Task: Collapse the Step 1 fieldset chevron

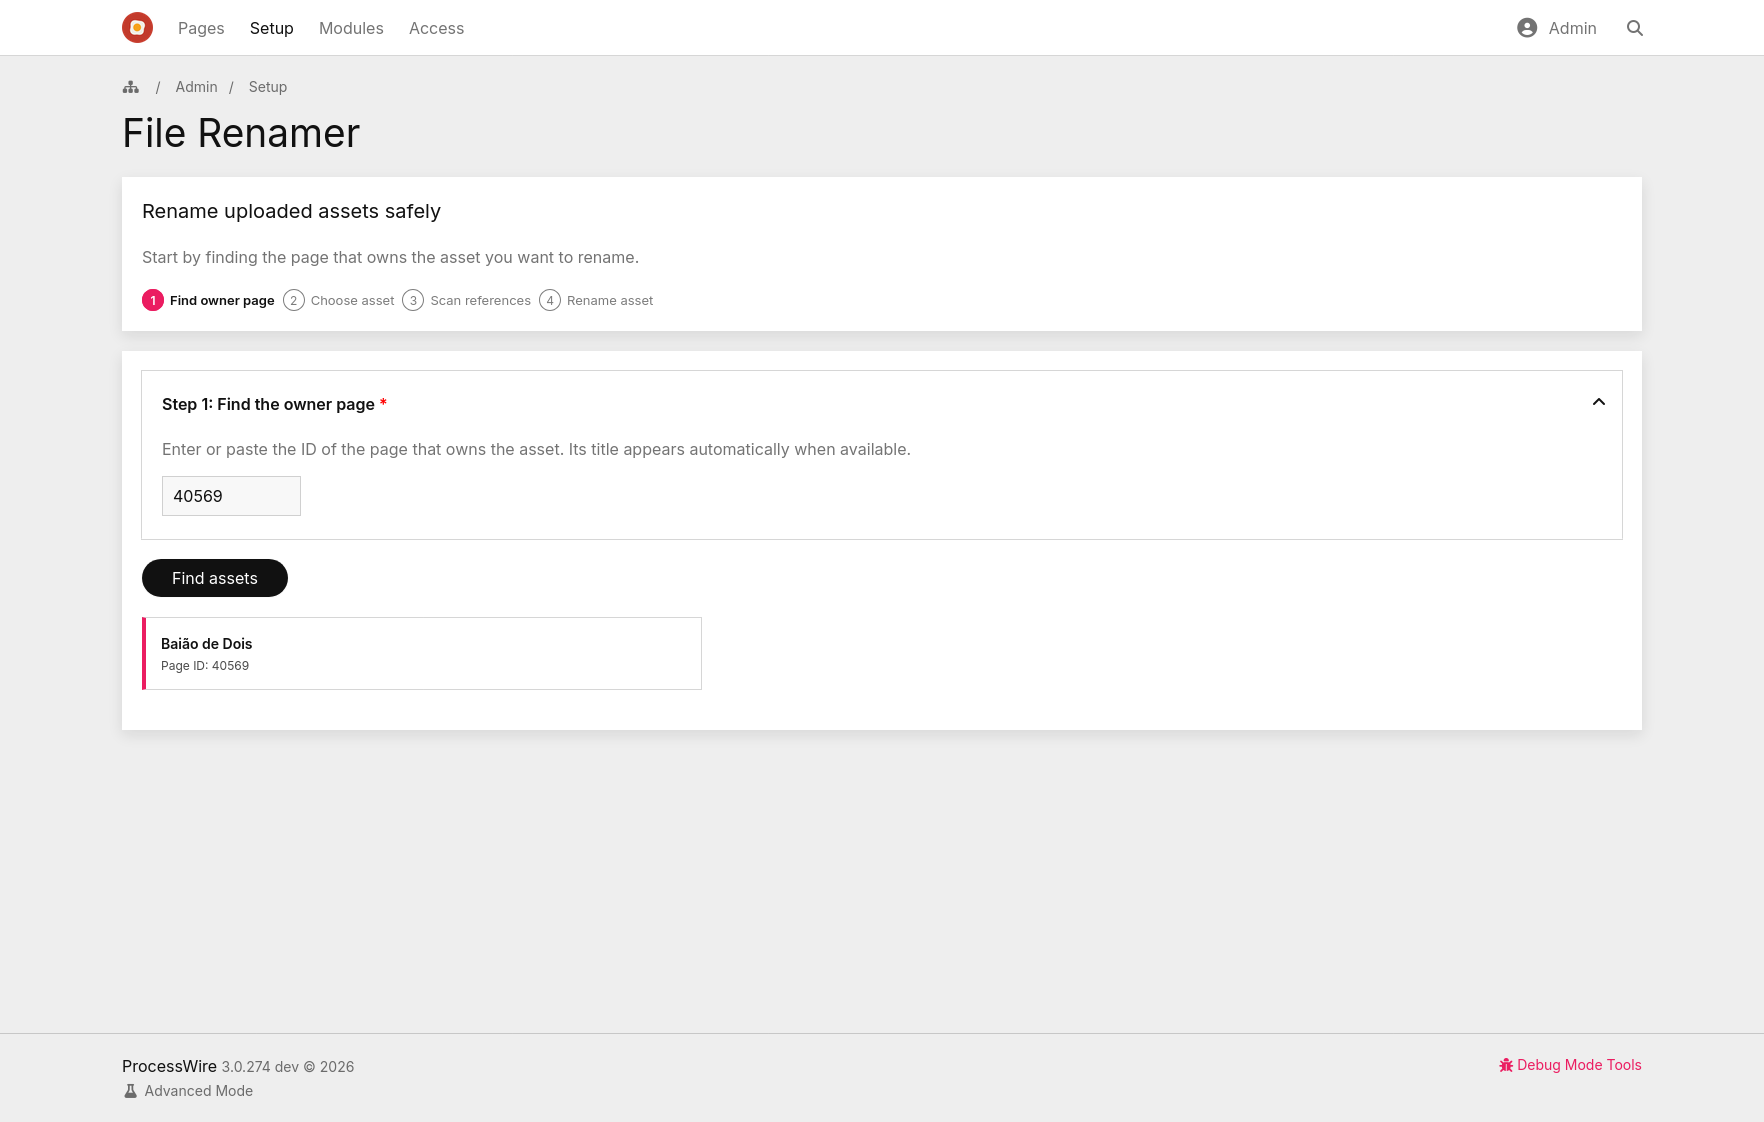Action: pyautogui.click(x=1599, y=402)
